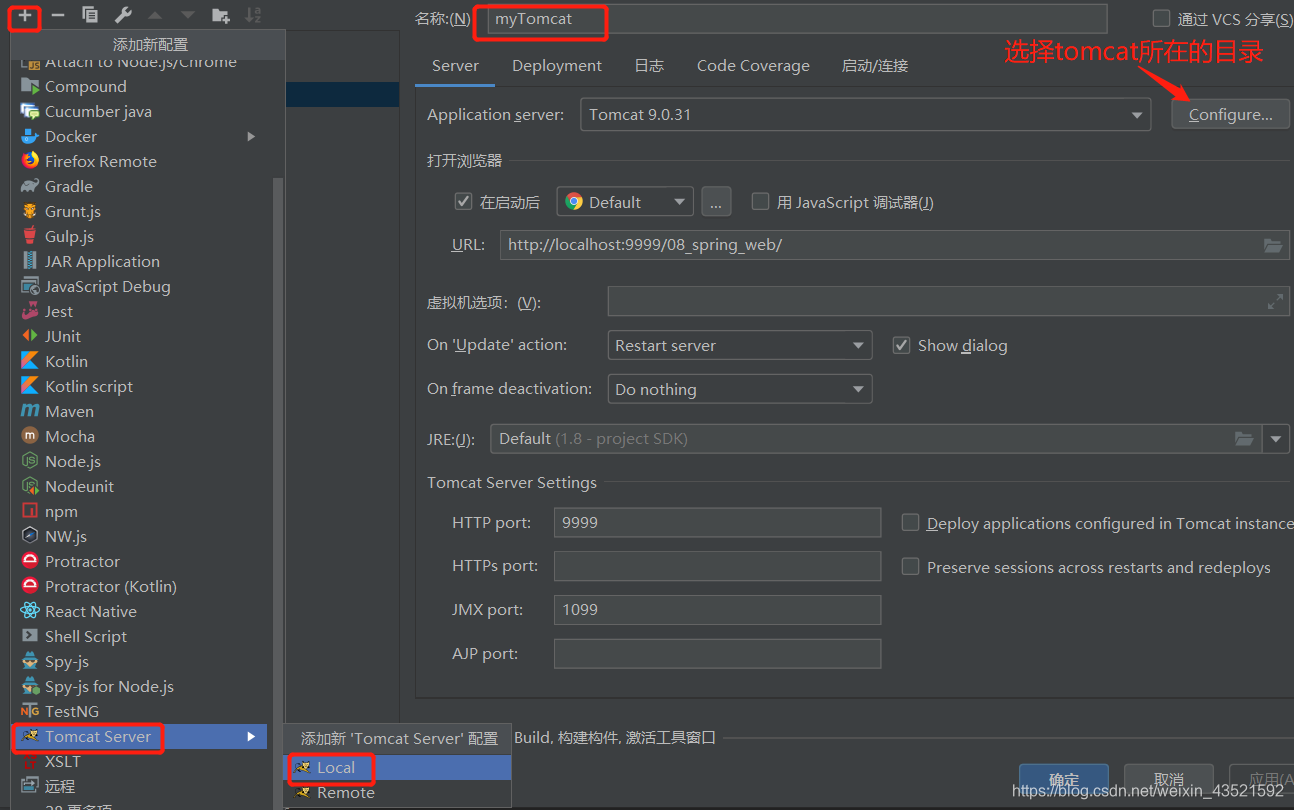Open the On 'Update' action dropdown

(x=740, y=346)
